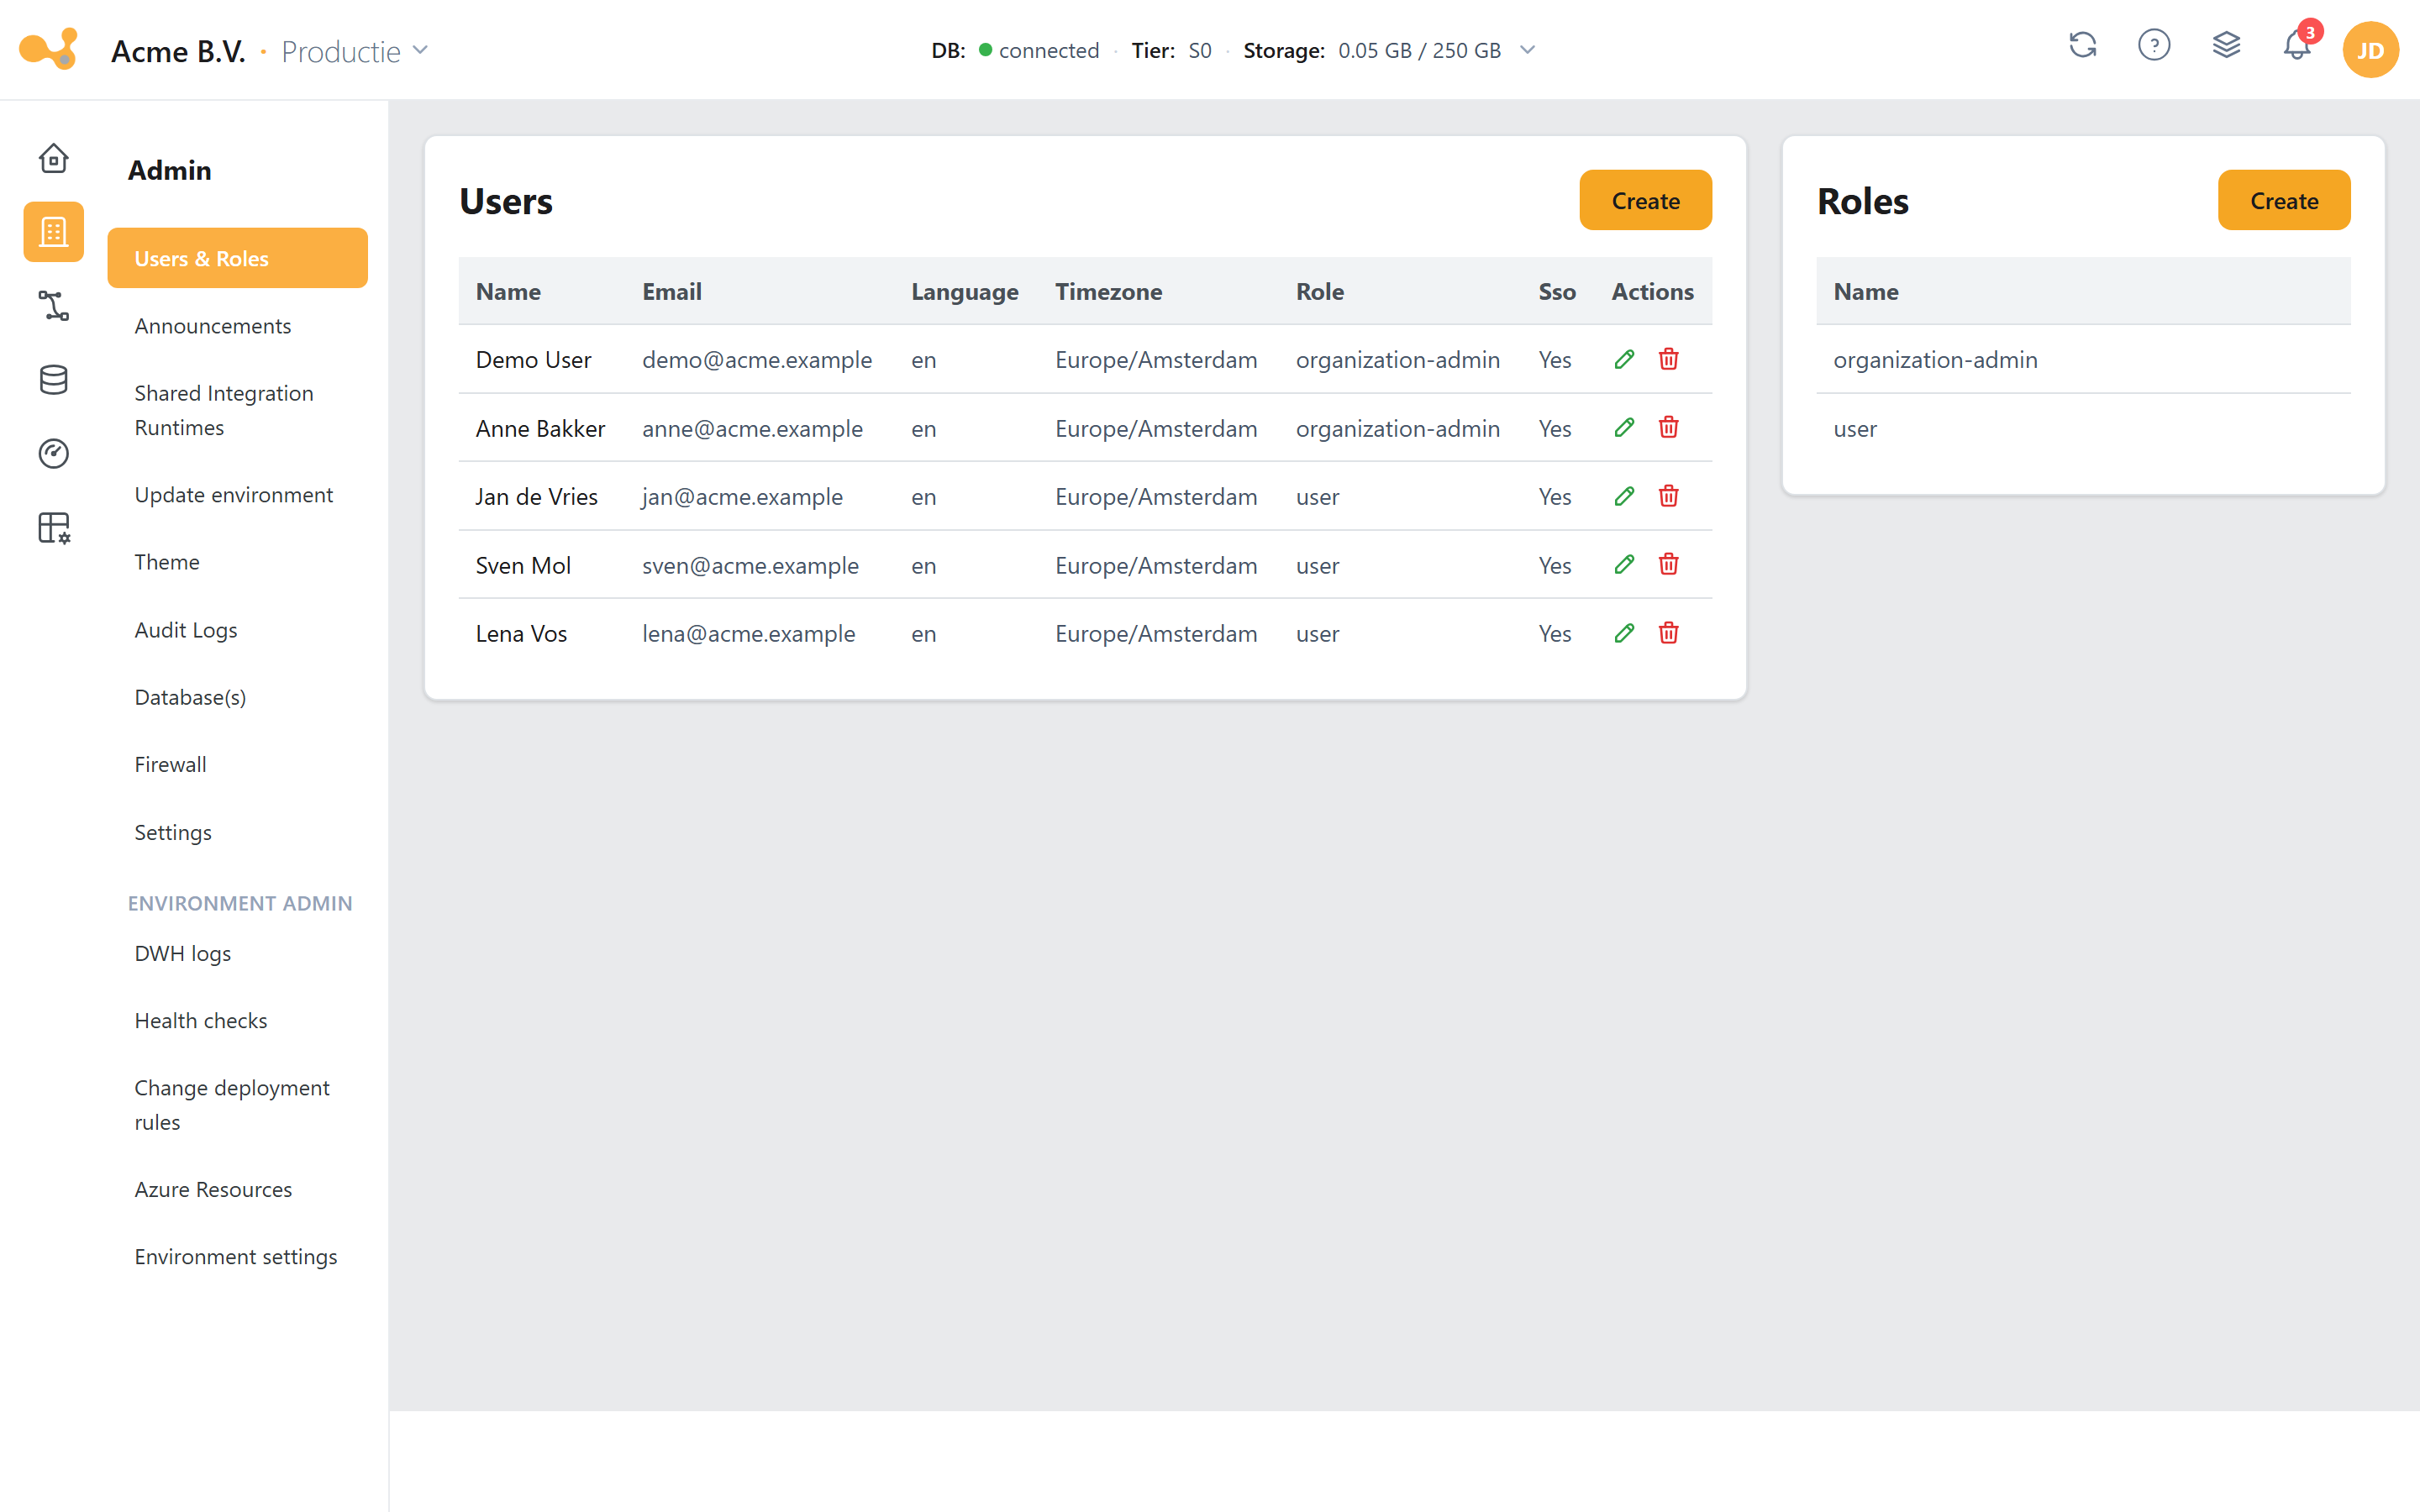Open the JD user avatar menu
Screen dimensions: 2420x1512
click(2370, 49)
